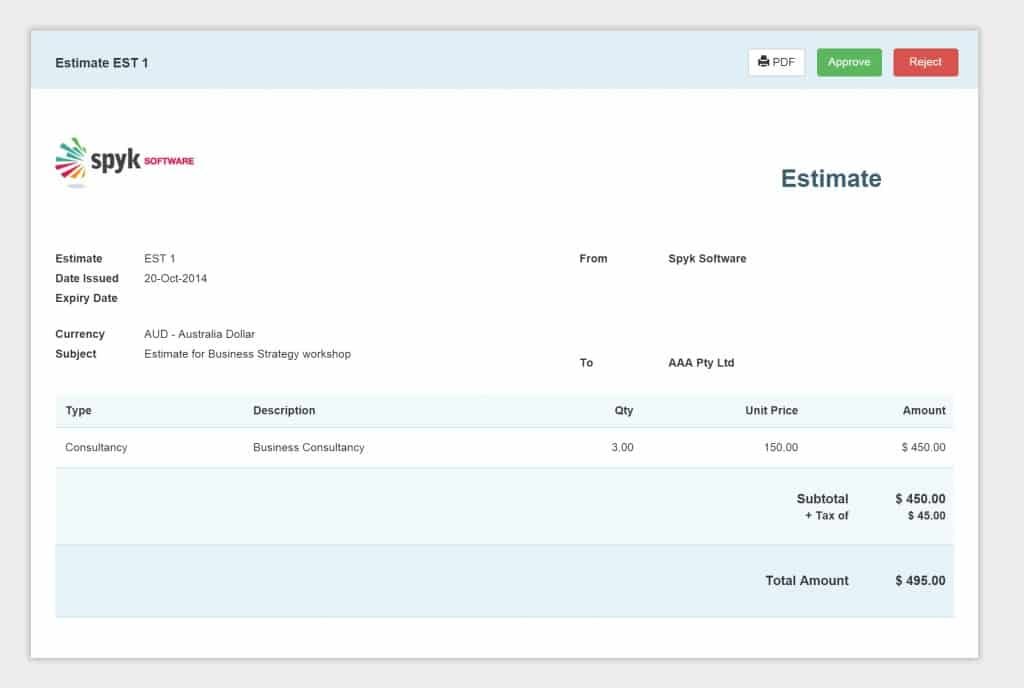The height and width of the screenshot is (688, 1024).
Task: Click the Type column header
Action: [78, 410]
